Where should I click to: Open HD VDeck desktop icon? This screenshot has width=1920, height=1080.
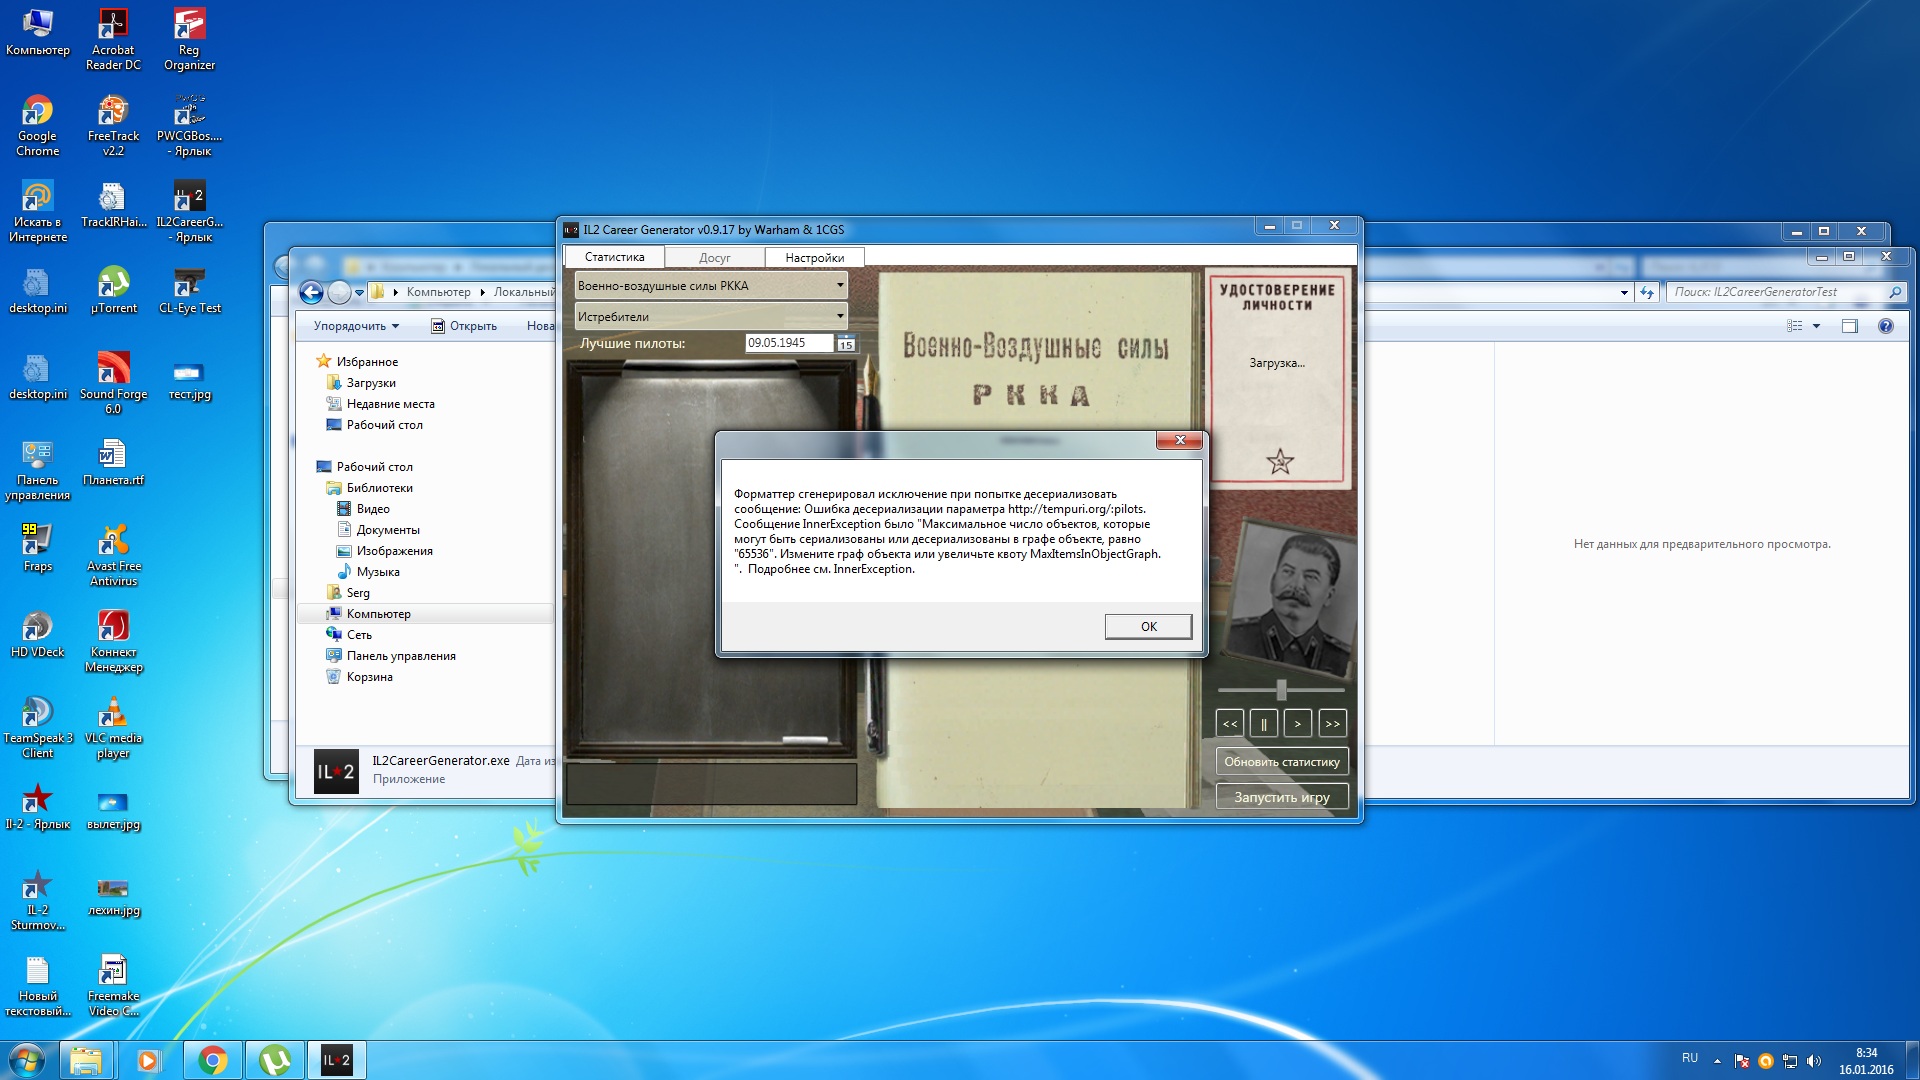point(37,634)
